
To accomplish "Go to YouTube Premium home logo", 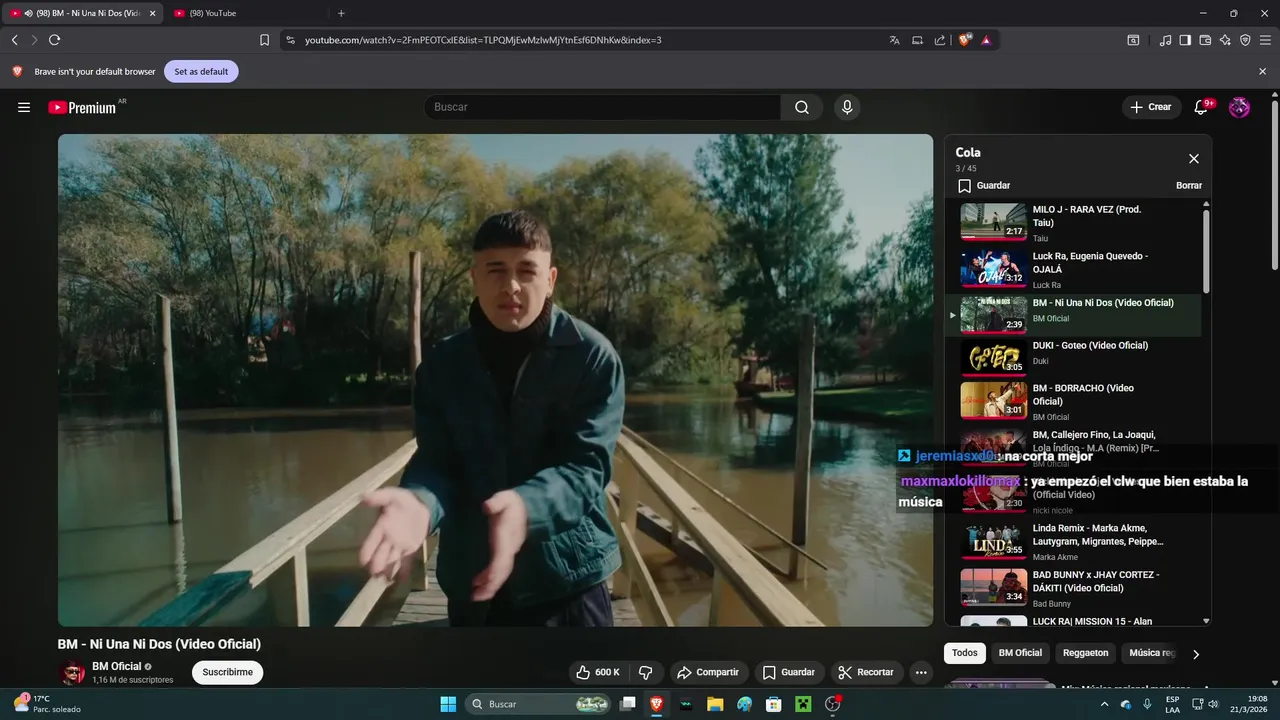I will click(82, 107).
